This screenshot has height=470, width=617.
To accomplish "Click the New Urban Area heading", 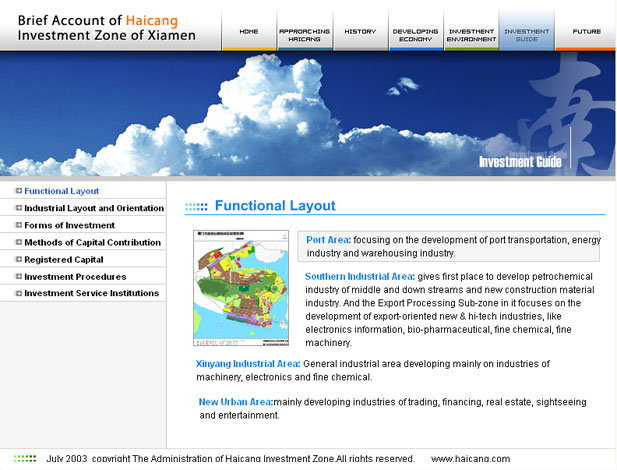I will (235, 402).
